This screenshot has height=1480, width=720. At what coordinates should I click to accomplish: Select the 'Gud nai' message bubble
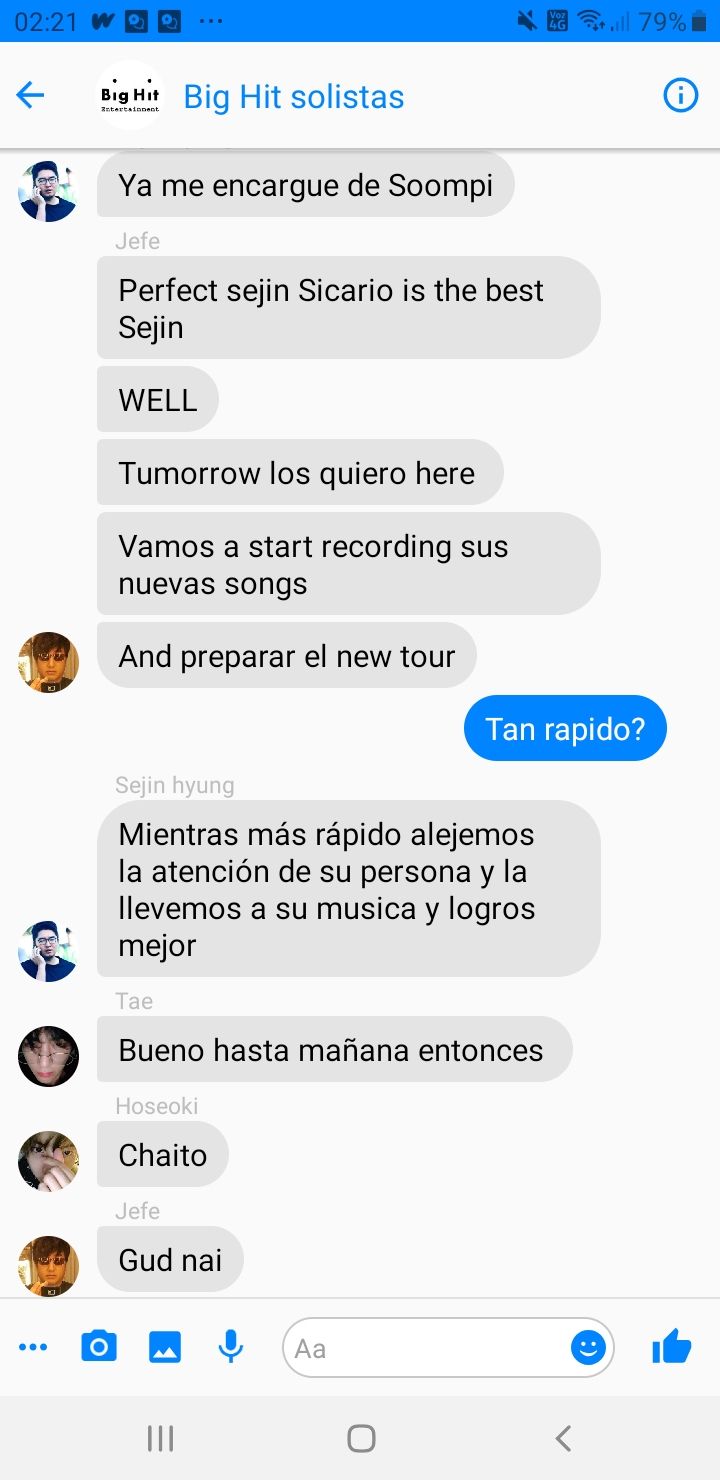coord(170,1259)
